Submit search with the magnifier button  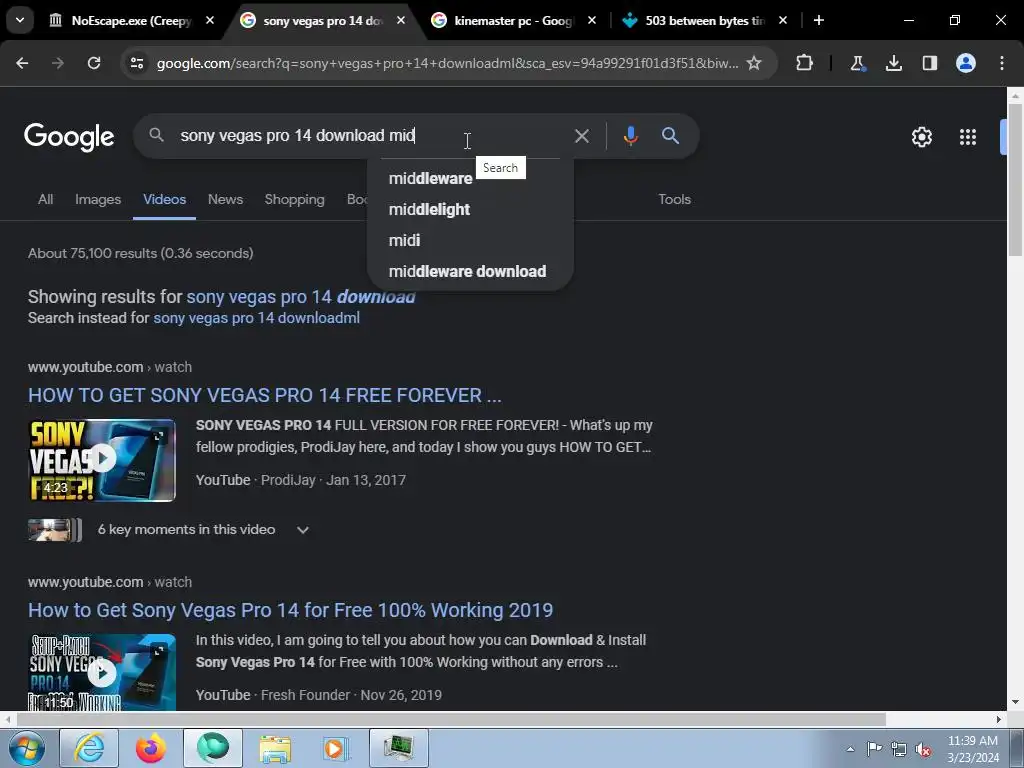pyautogui.click(x=671, y=136)
